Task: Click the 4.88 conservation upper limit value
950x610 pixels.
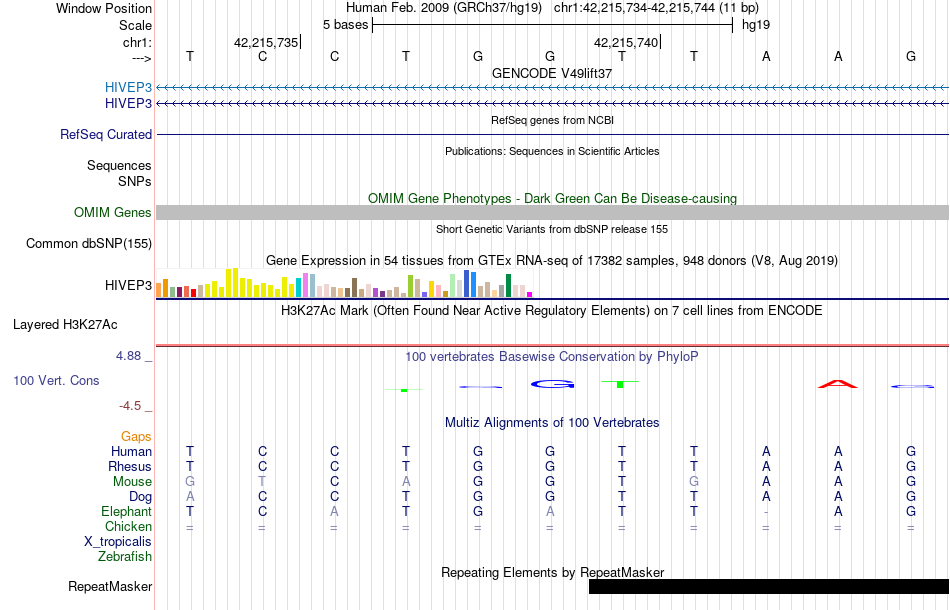Action: pos(128,356)
